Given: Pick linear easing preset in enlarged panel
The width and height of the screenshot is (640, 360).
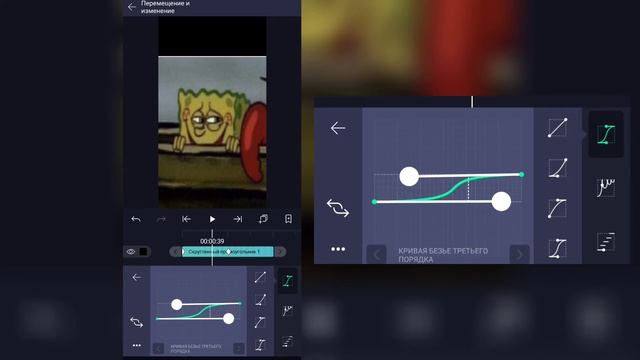Looking at the screenshot, I should [558, 127].
